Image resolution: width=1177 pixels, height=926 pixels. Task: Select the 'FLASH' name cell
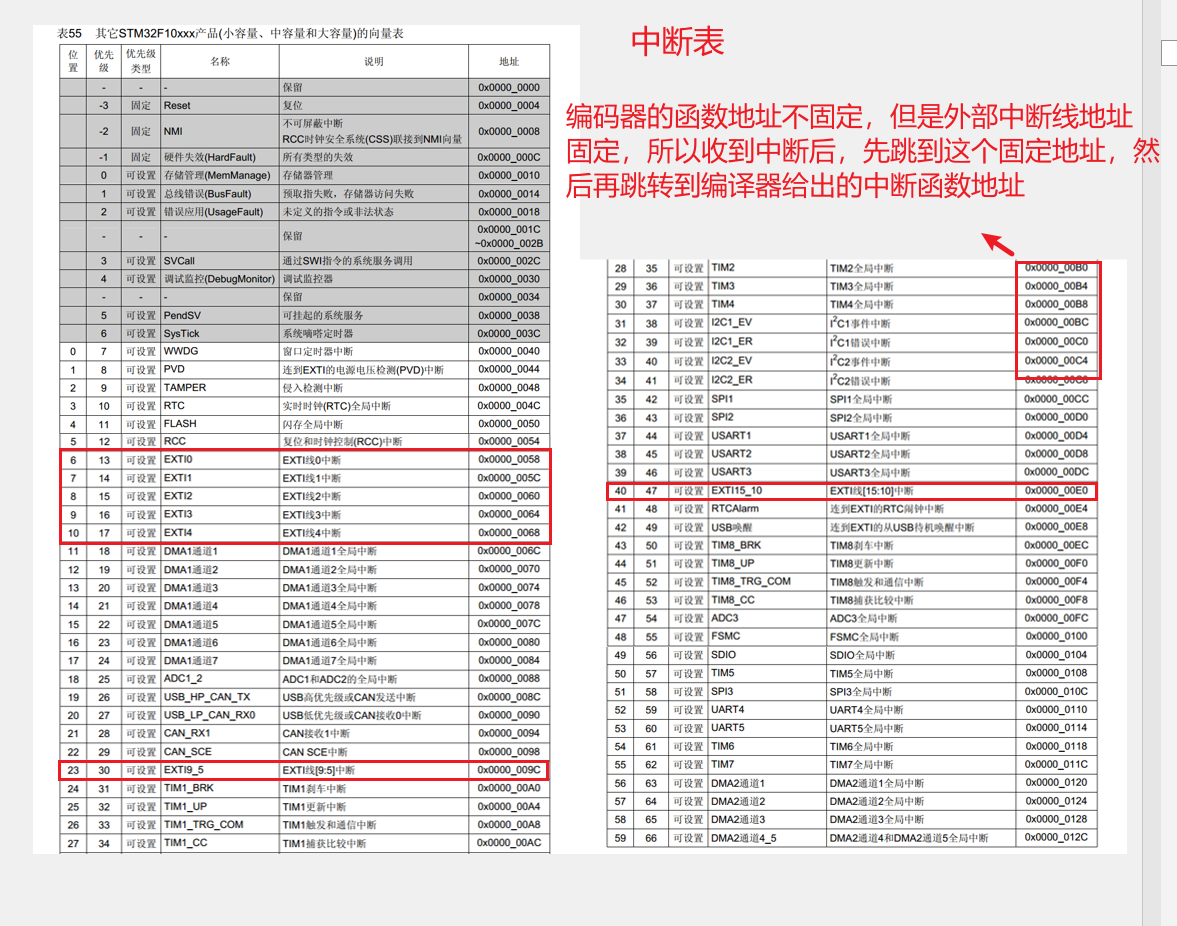pyautogui.click(x=220, y=423)
